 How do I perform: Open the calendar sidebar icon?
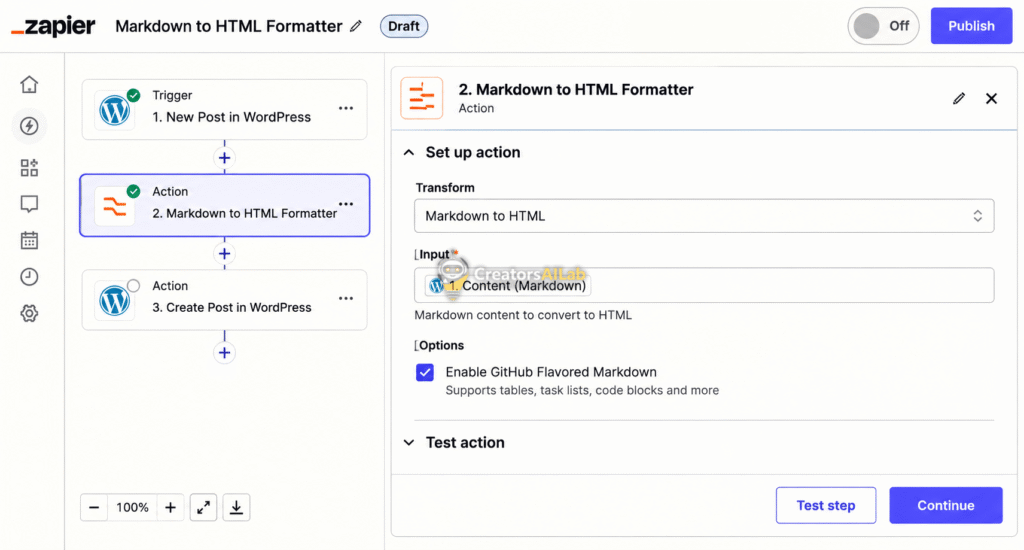pyautogui.click(x=29, y=240)
